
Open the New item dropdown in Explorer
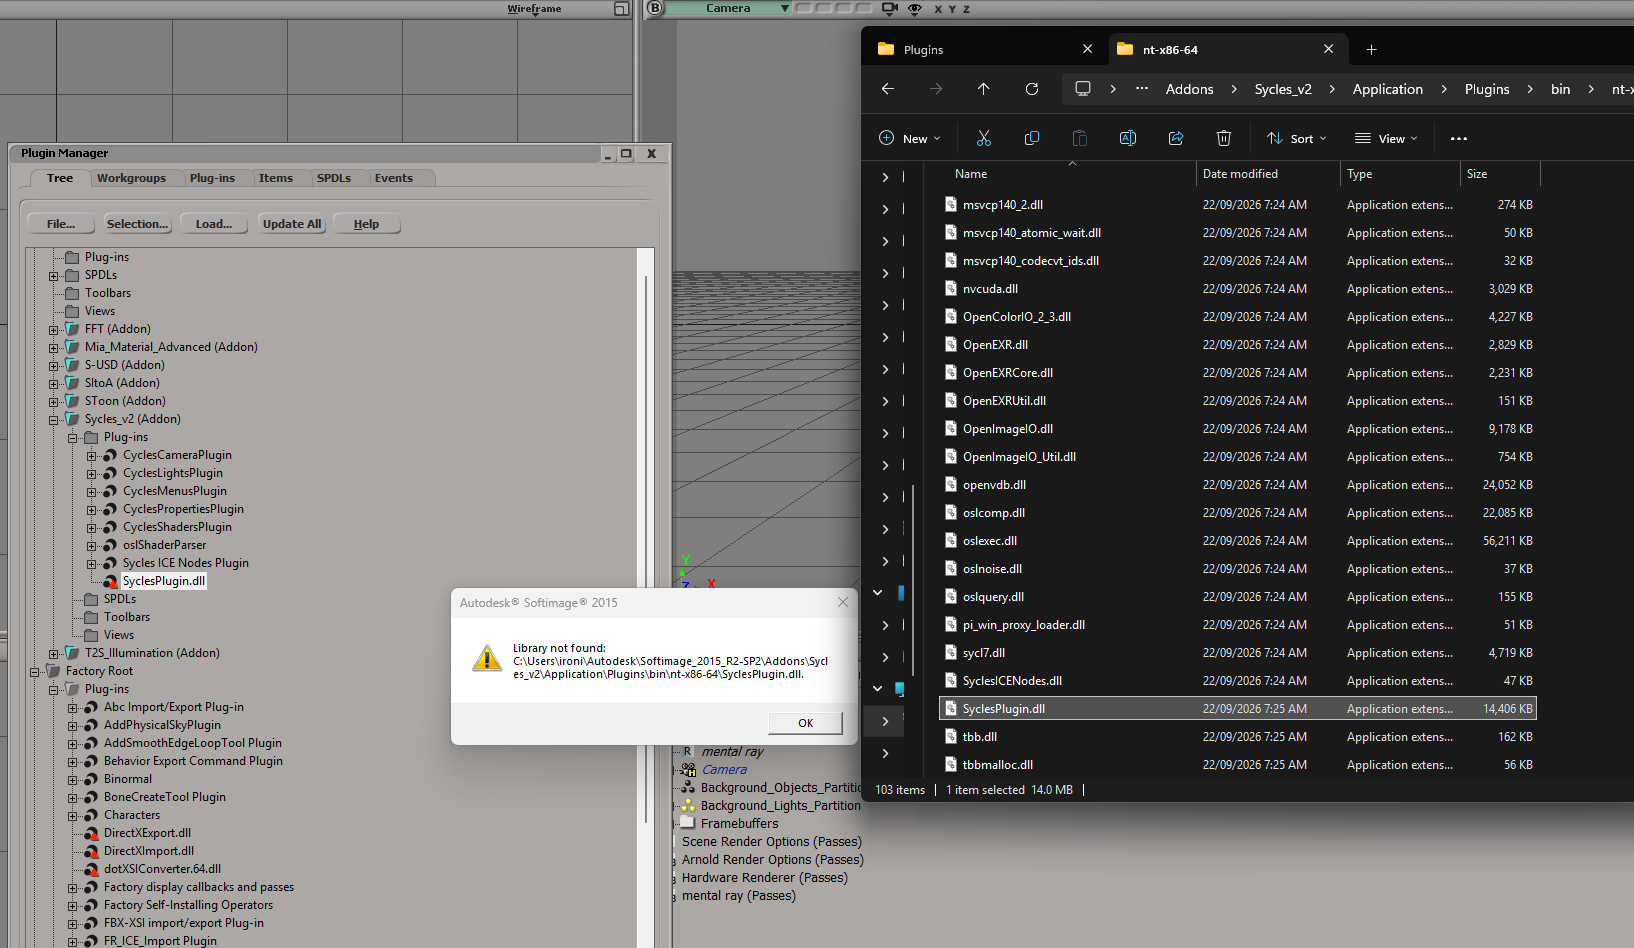coord(910,138)
